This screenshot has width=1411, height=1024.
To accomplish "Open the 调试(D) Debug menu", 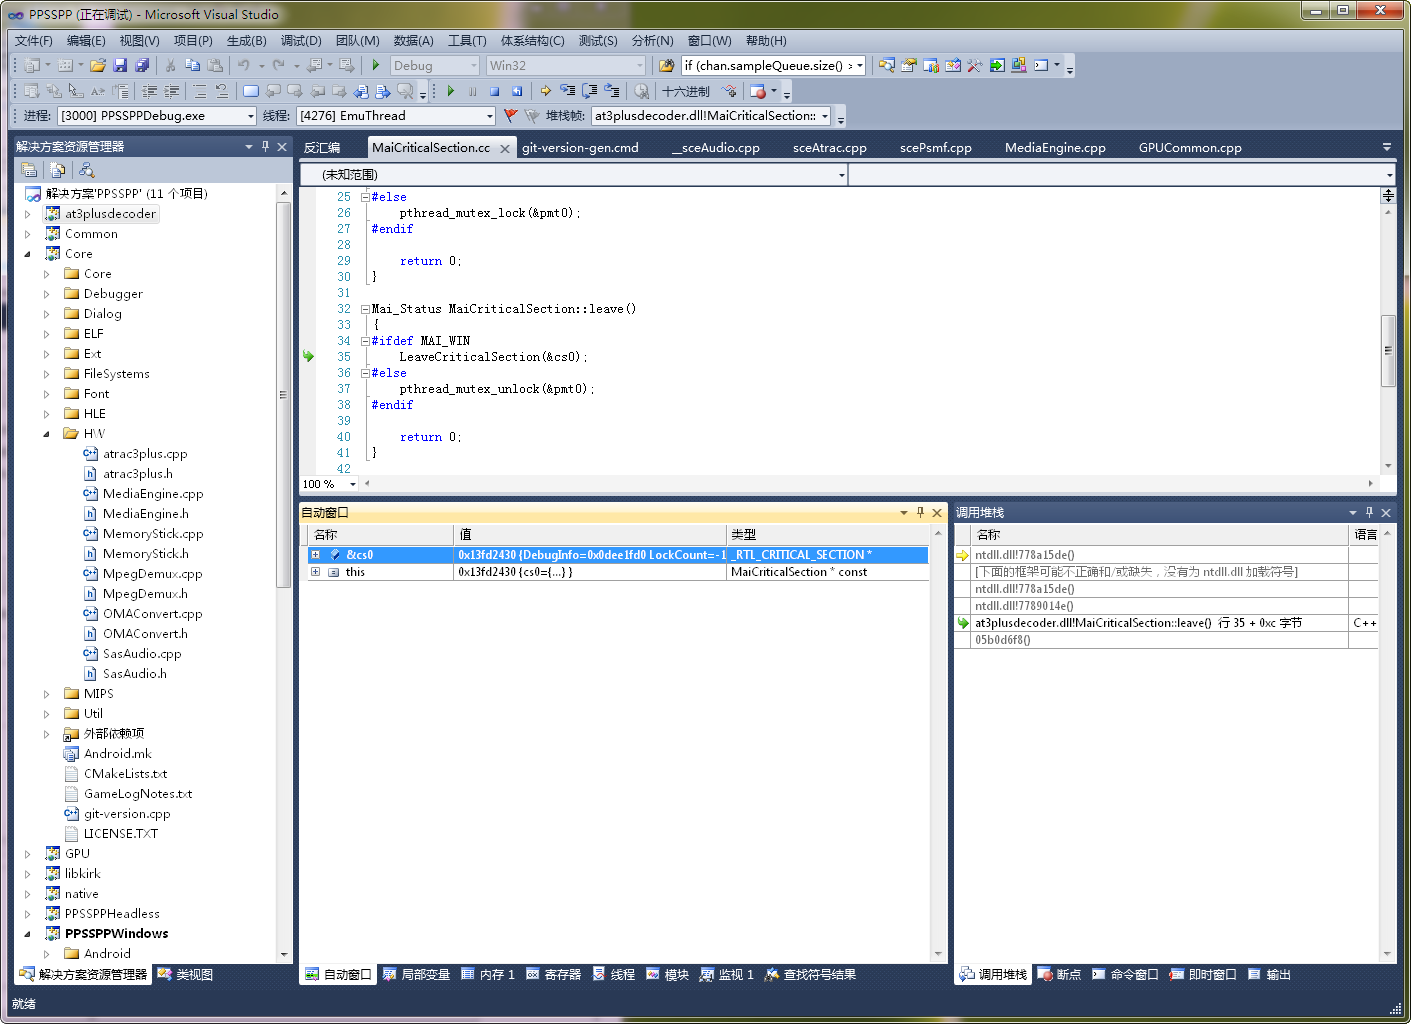I will 301,41.
